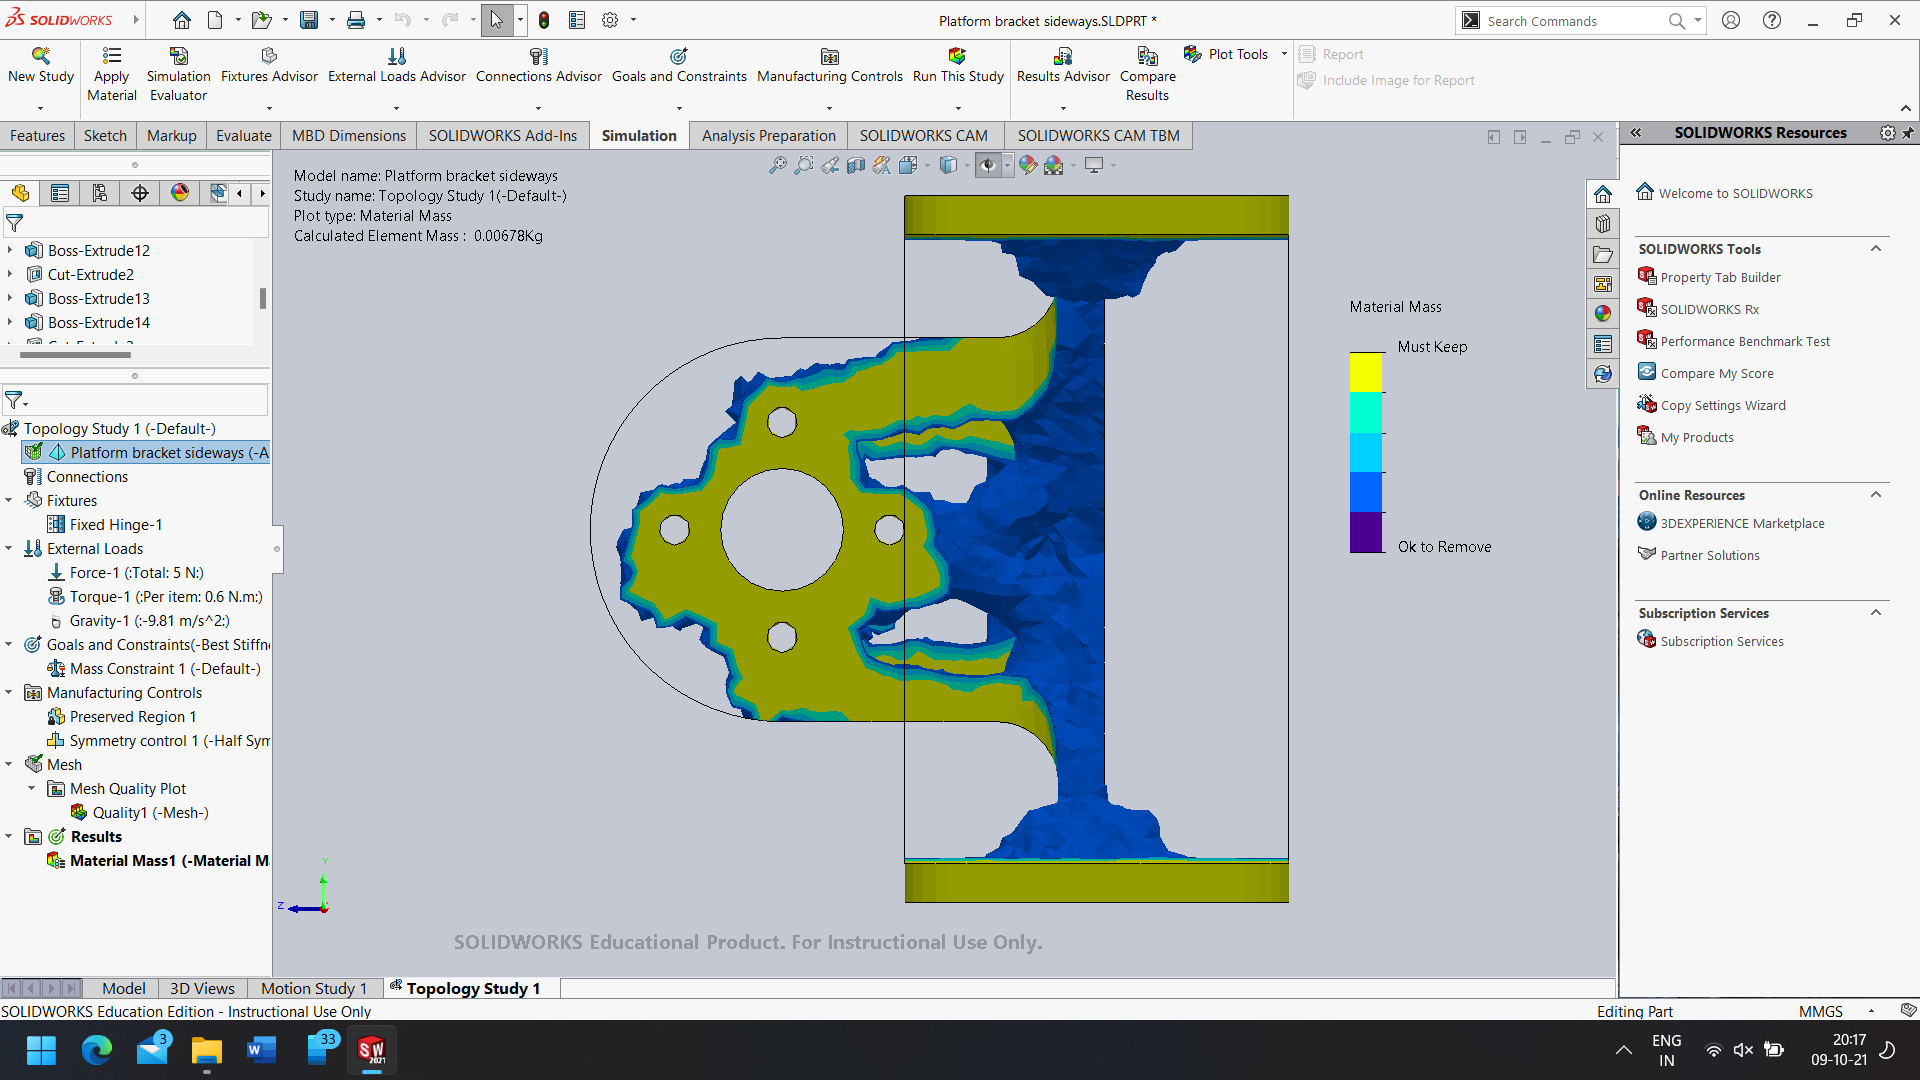Open Copy Settings Wizard link

click(1722, 405)
